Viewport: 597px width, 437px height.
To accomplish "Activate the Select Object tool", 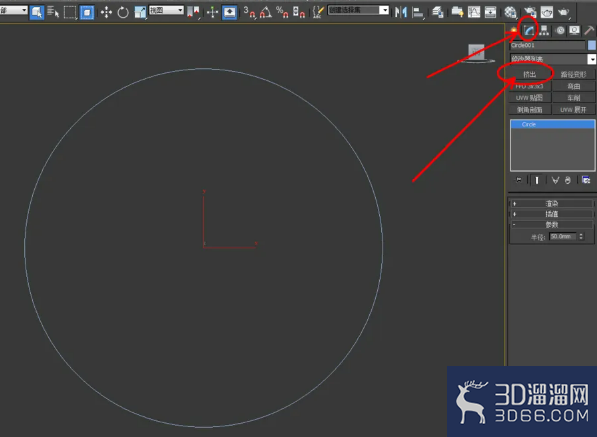I will pos(37,12).
